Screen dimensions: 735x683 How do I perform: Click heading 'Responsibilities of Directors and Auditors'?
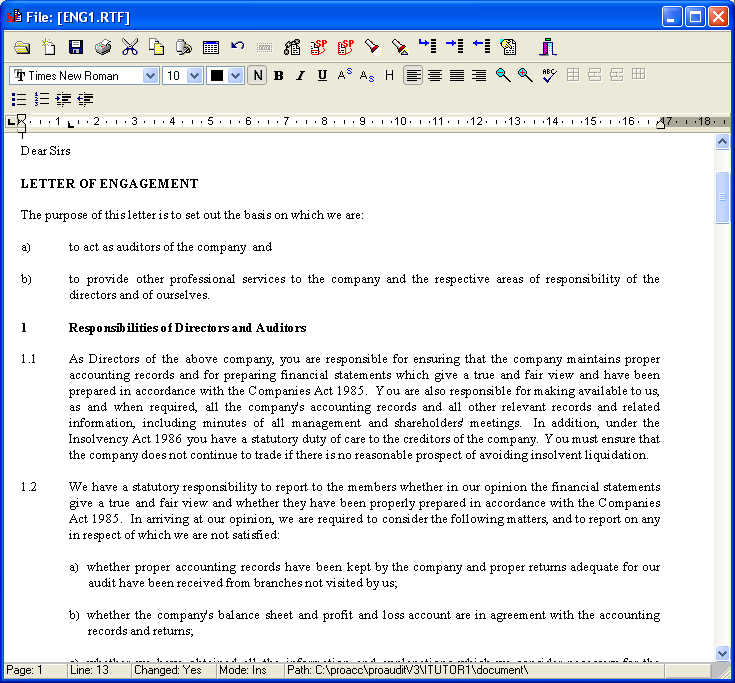tap(188, 328)
